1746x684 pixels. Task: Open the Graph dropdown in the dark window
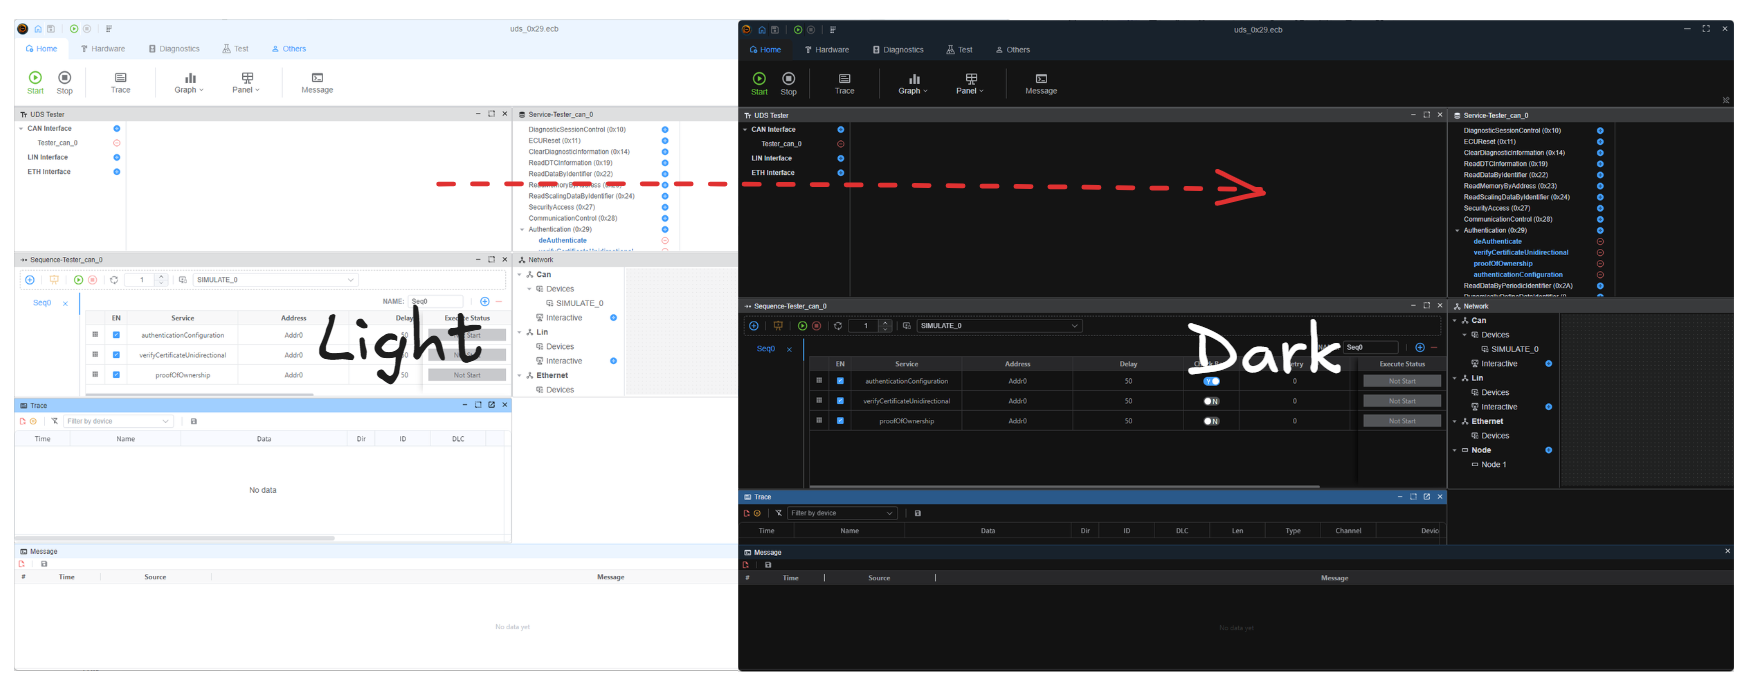point(913,83)
